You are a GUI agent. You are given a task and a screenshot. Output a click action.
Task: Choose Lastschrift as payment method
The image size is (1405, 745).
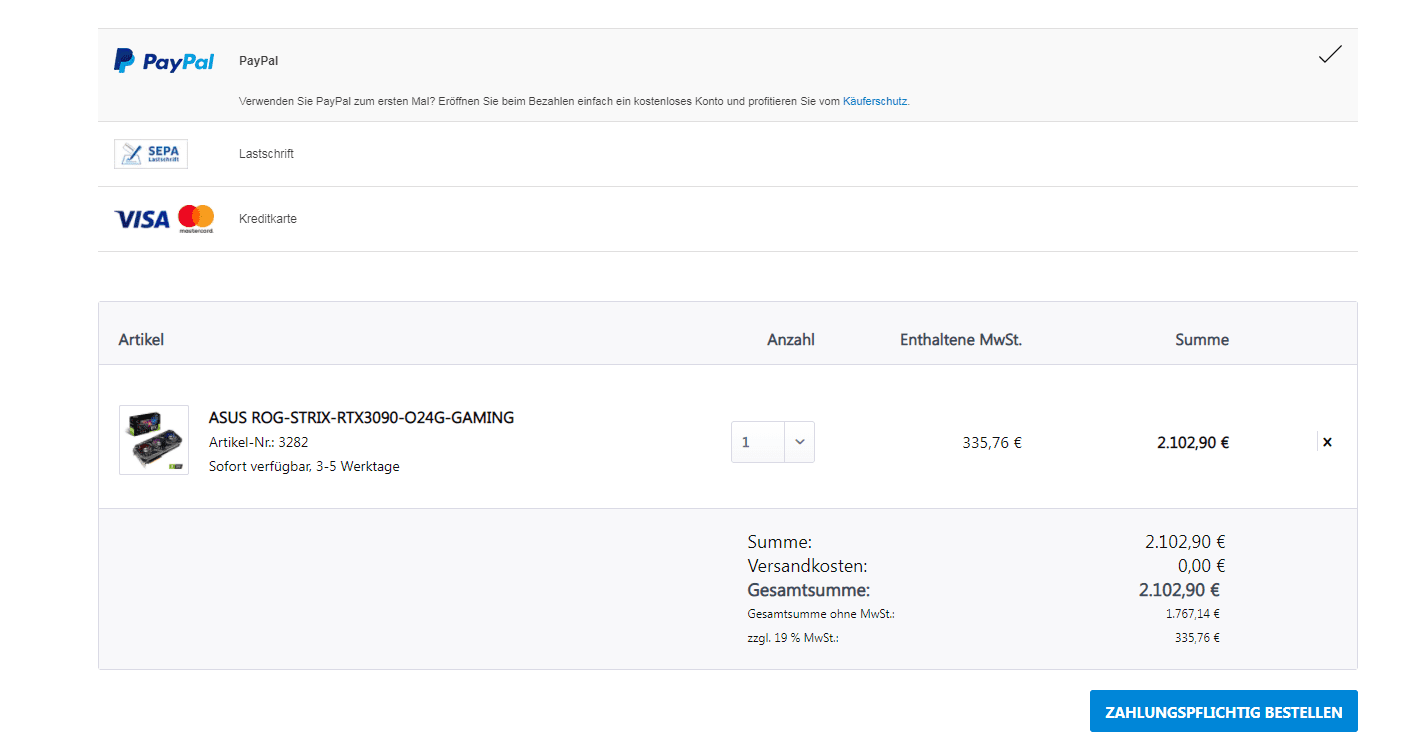pyautogui.click(x=728, y=154)
